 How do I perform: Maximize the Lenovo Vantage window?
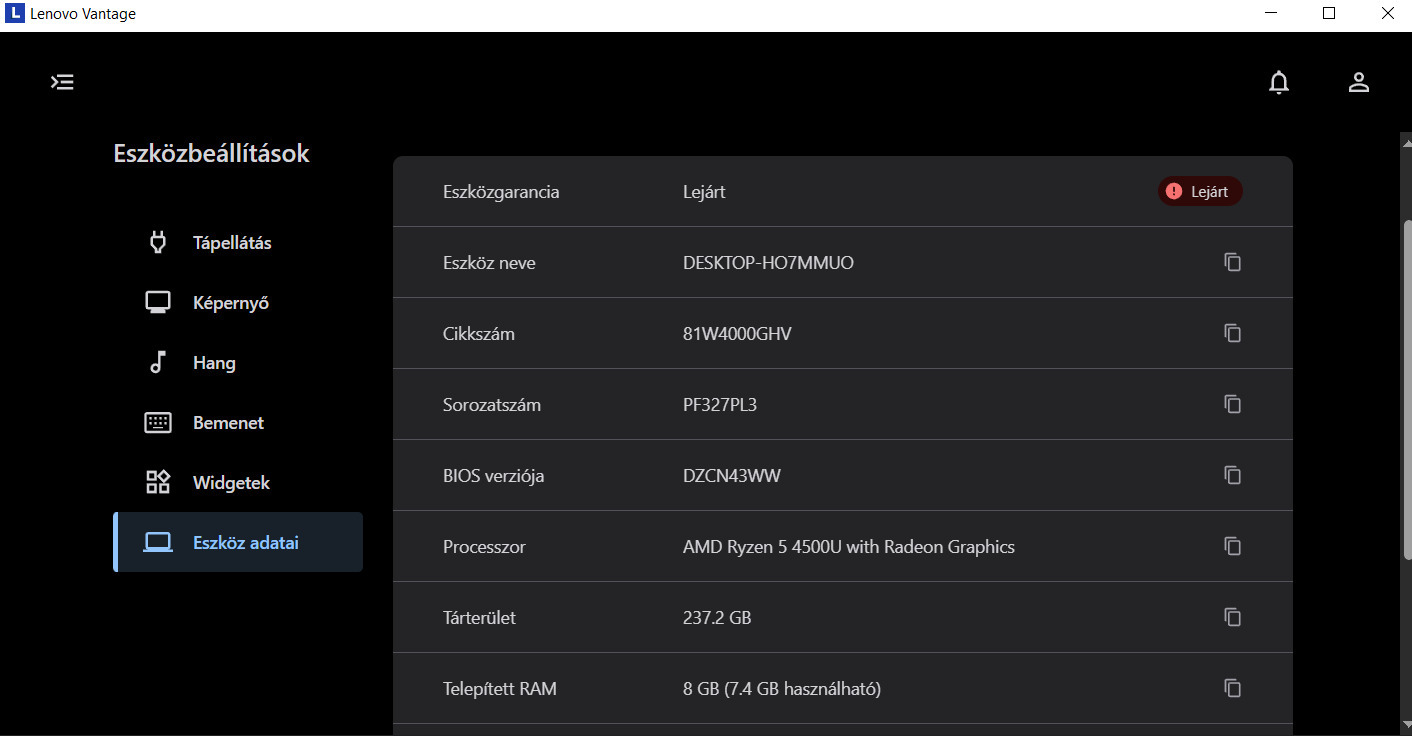(x=1329, y=14)
